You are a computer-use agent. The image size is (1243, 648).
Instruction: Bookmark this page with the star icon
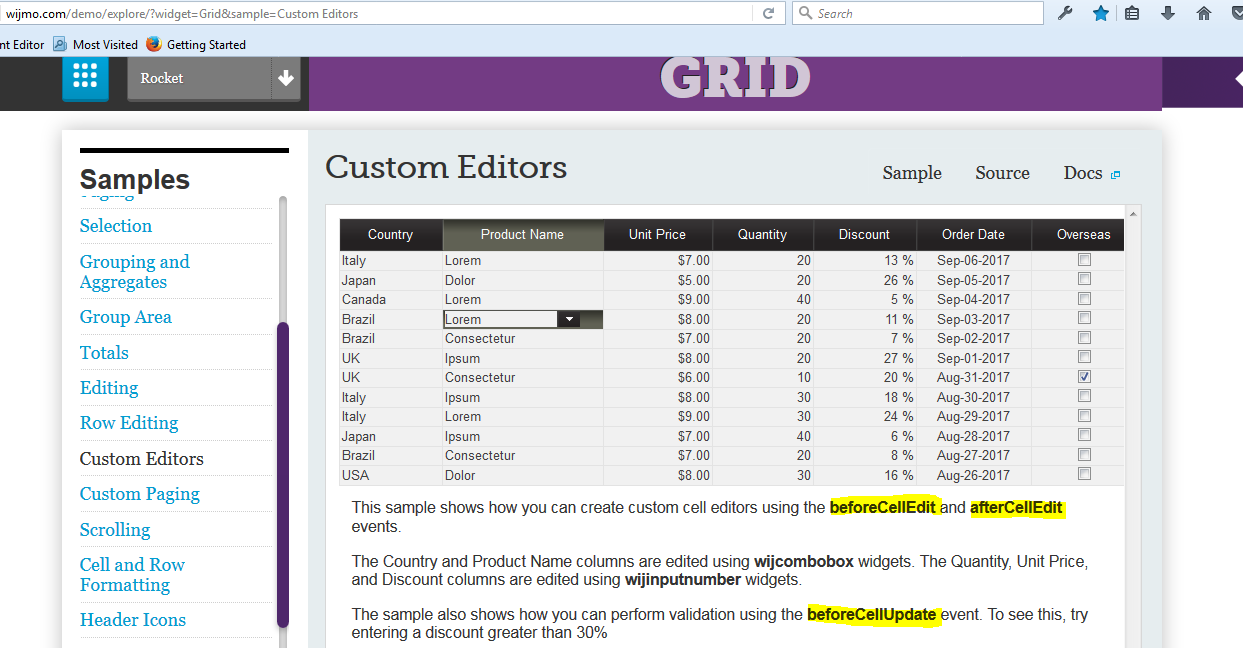tap(1101, 14)
